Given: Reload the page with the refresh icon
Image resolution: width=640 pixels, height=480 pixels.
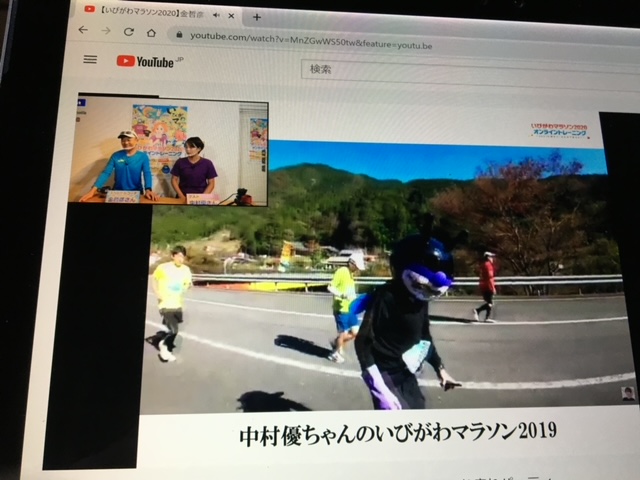Looking at the screenshot, I should pyautogui.click(x=129, y=32).
